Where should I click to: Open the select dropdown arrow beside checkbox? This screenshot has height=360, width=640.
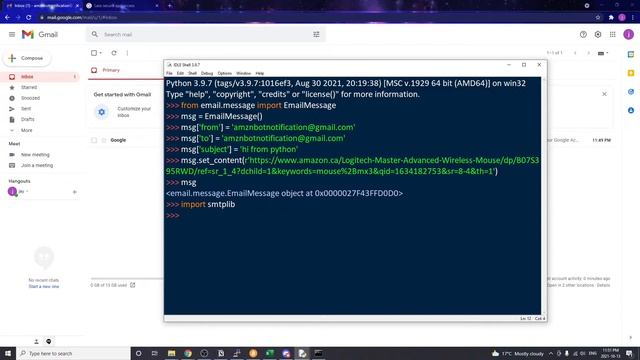coord(100,53)
